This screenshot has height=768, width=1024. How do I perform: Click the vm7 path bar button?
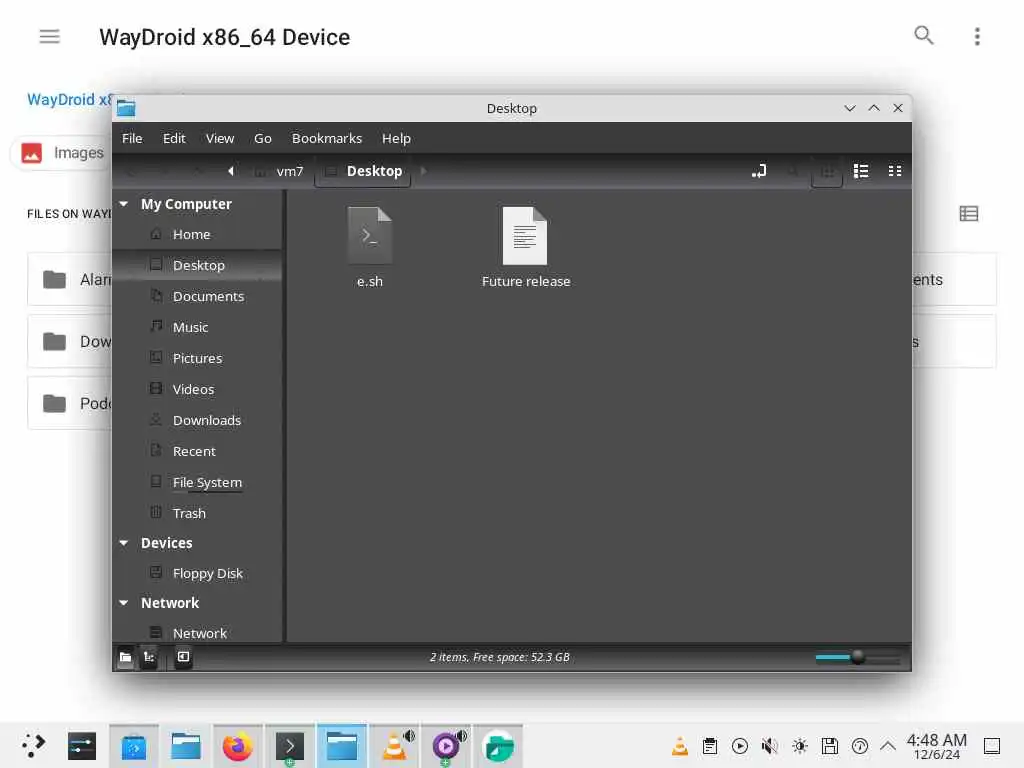pos(280,171)
